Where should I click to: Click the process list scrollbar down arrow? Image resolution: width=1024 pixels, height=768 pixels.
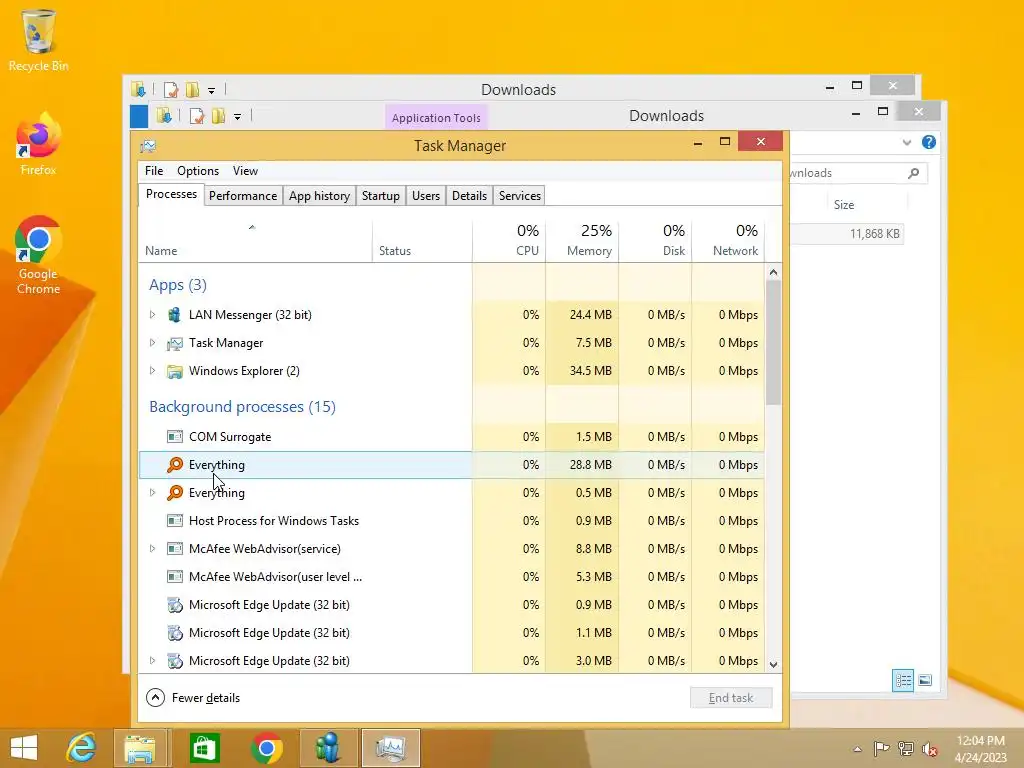pyautogui.click(x=773, y=665)
